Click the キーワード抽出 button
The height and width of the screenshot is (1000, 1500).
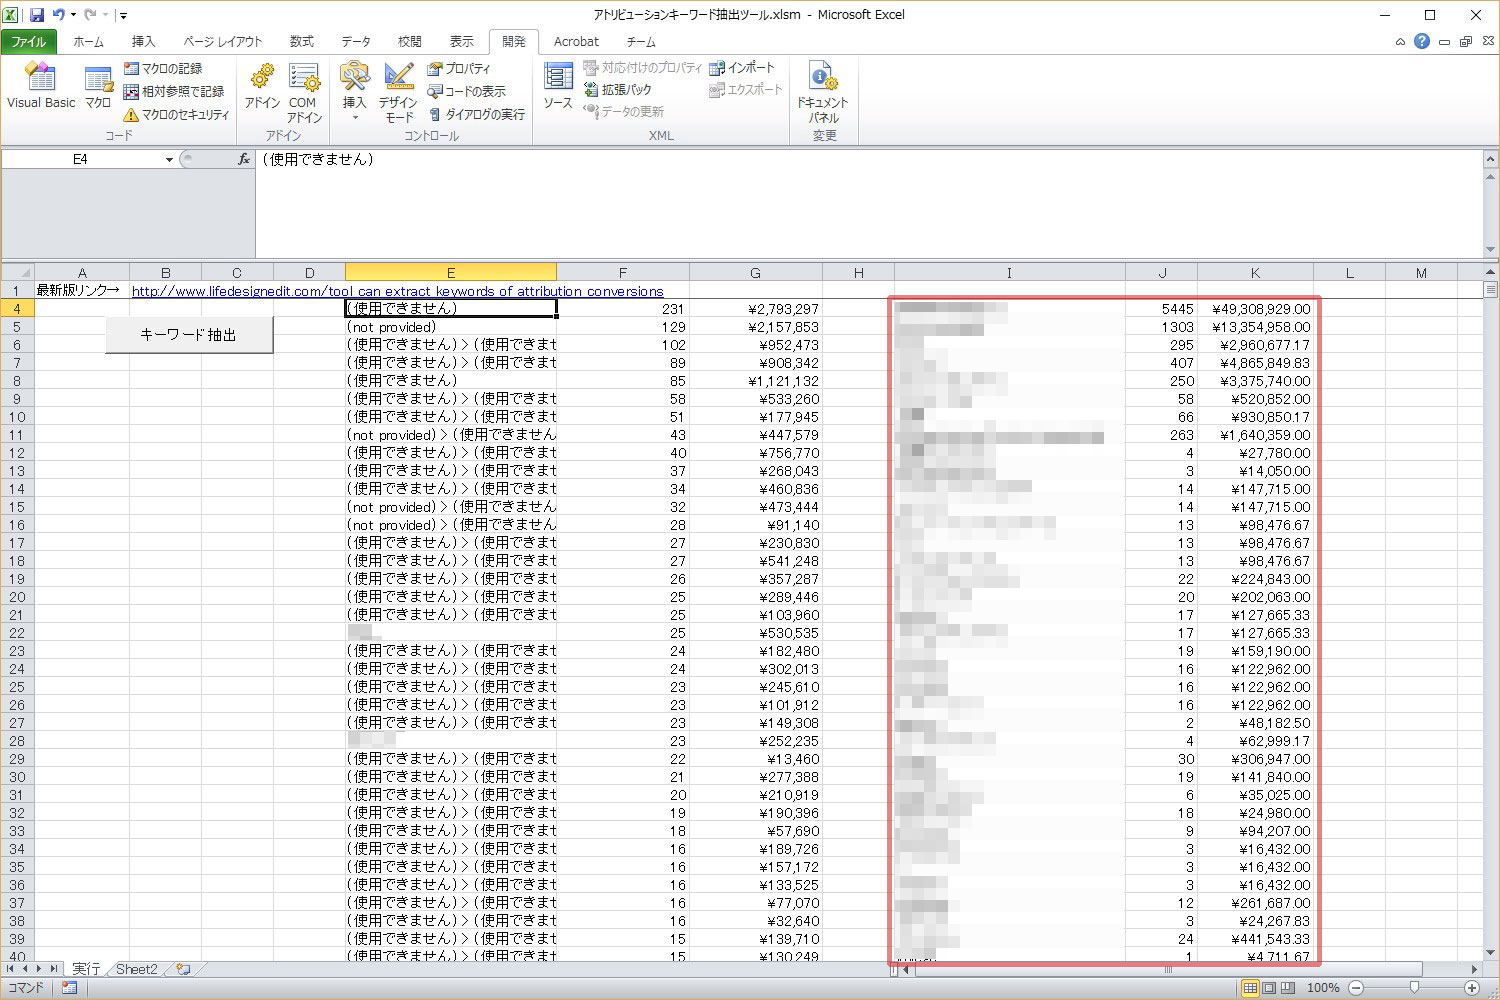[x=189, y=335]
